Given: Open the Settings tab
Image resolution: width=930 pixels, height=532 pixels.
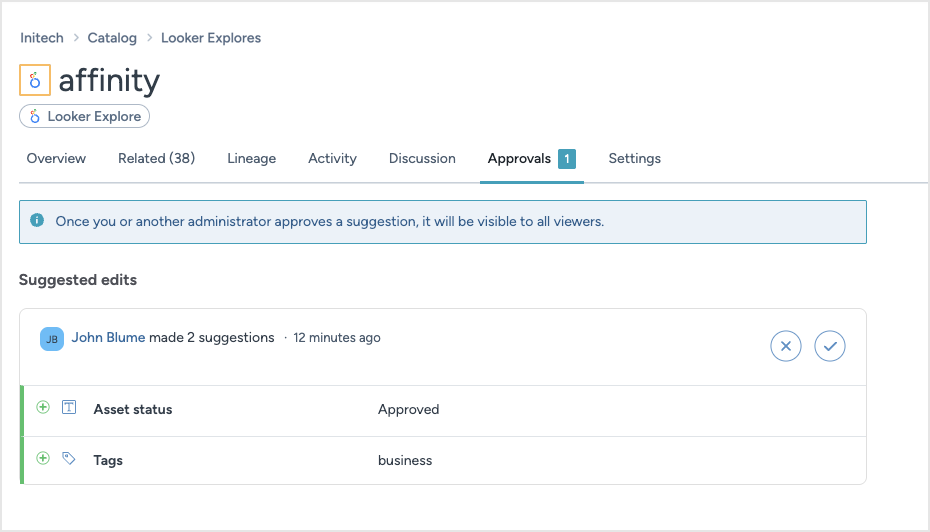Looking at the screenshot, I should tap(635, 158).
